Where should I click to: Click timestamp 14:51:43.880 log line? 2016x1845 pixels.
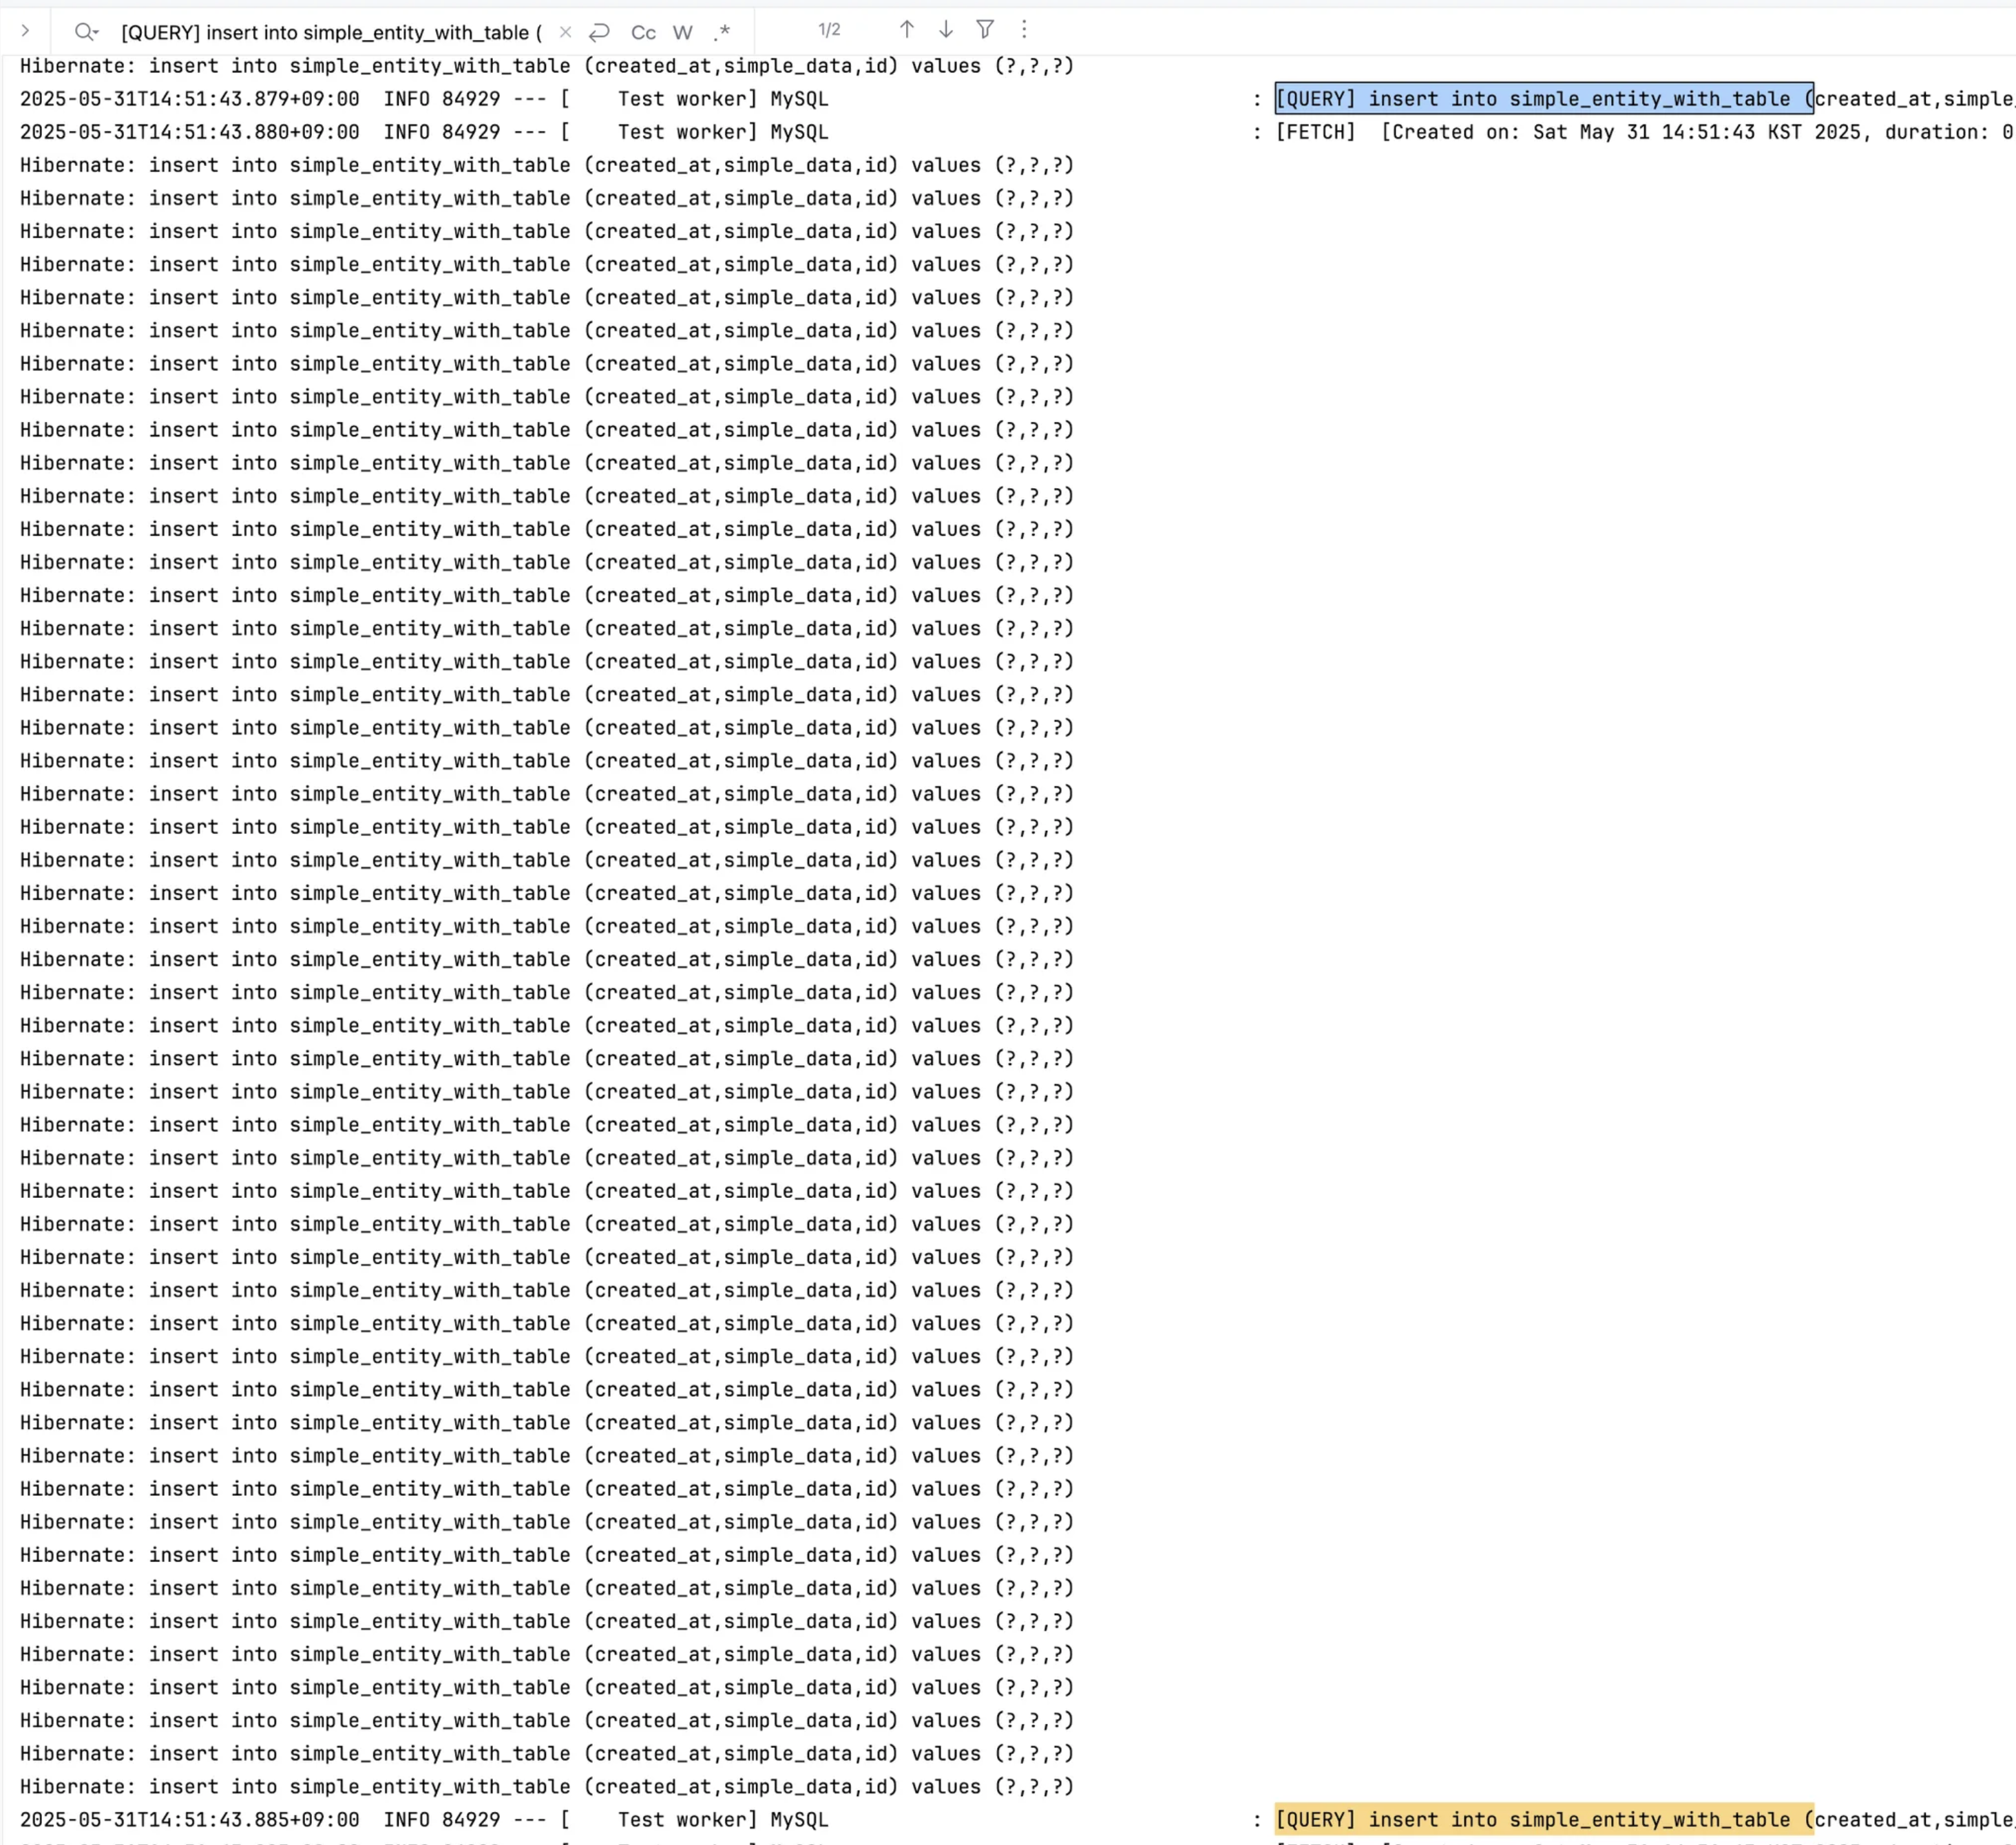(190, 132)
